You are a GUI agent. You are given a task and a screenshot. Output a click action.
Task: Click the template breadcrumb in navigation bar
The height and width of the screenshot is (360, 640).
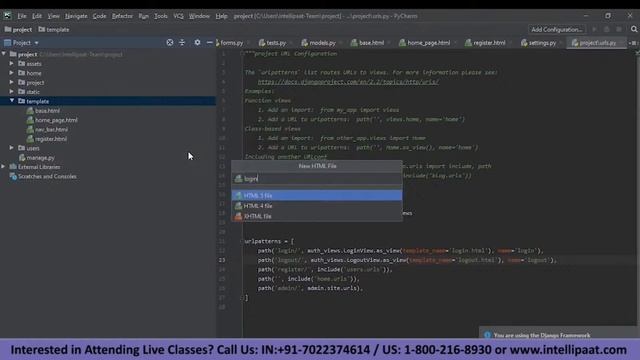point(53,29)
